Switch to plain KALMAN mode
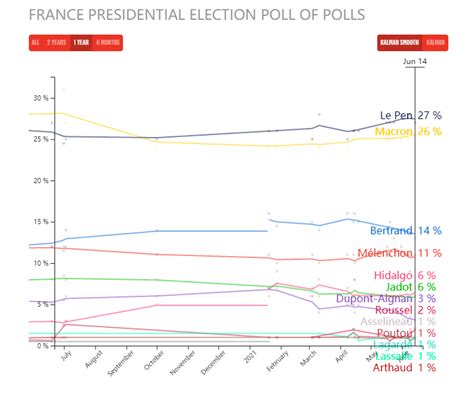This screenshot has width=474, height=395. tap(435, 43)
